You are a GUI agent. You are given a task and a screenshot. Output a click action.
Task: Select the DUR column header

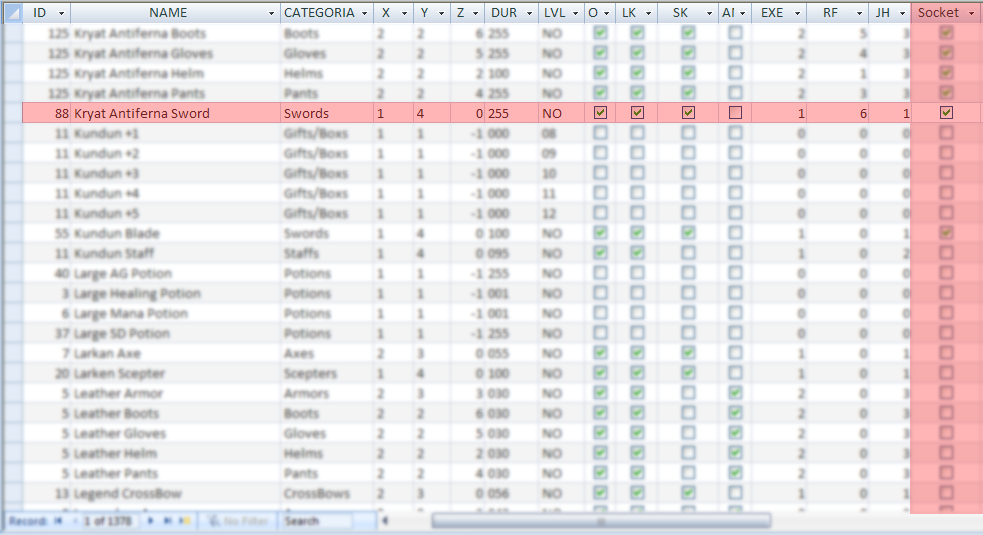tap(503, 13)
